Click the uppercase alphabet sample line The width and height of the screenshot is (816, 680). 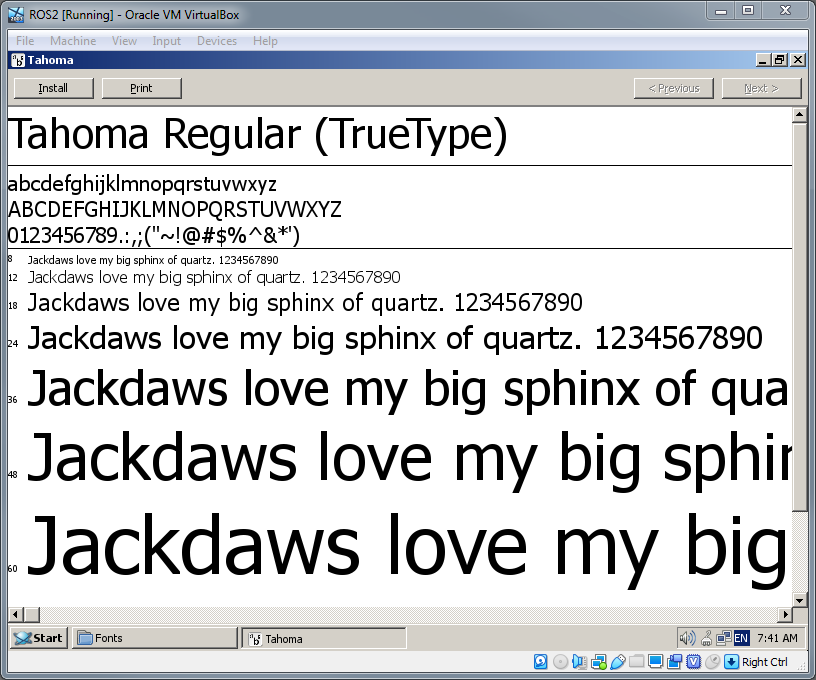coord(175,210)
